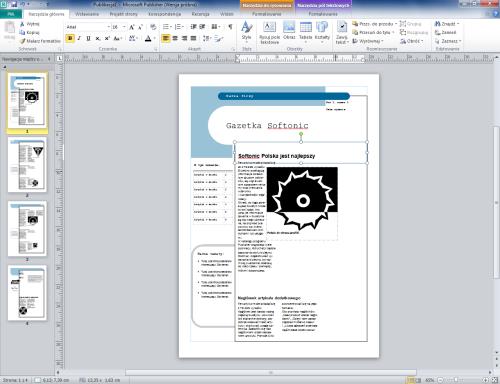Expand the Znajdź dropdown arrow

pos(458,24)
